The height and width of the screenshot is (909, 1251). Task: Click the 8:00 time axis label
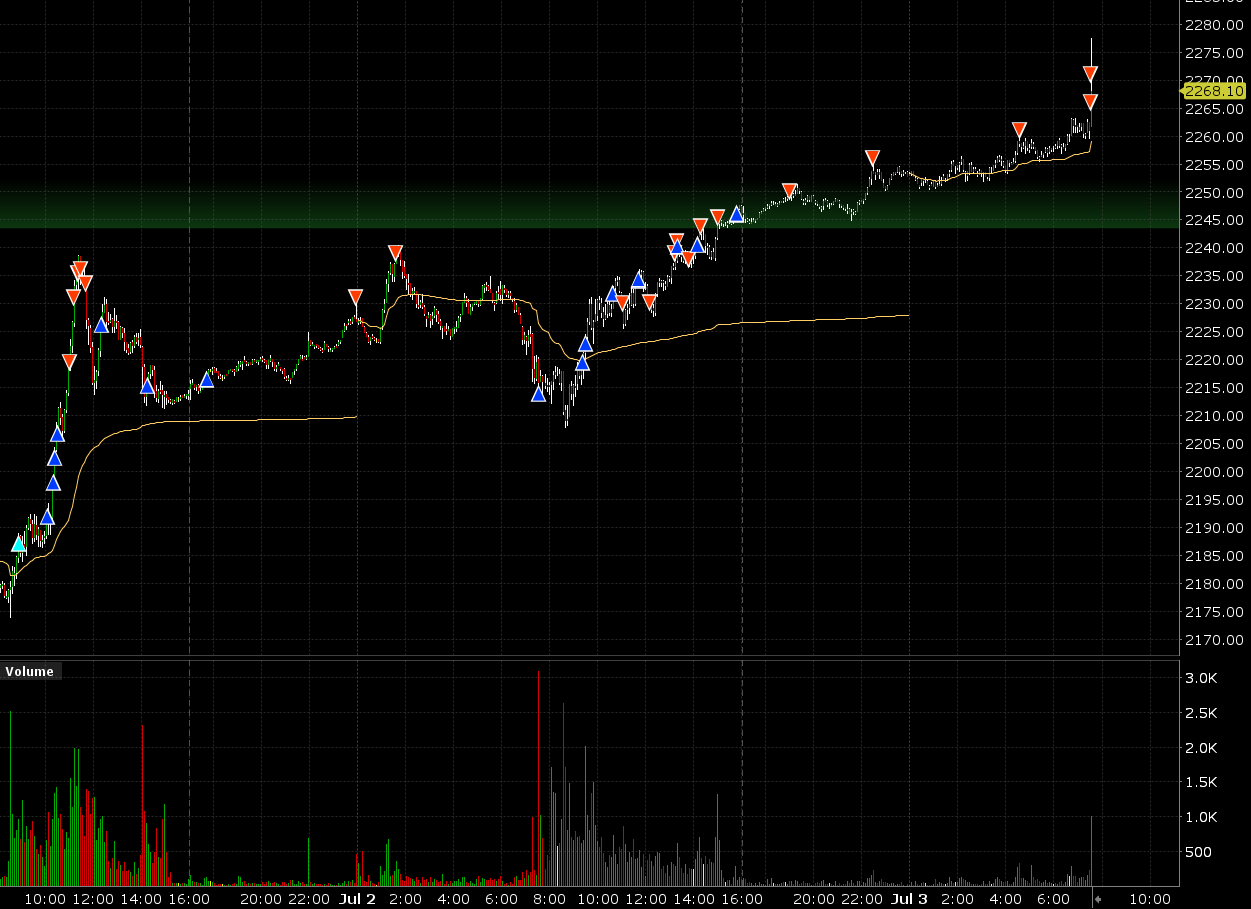[550, 899]
